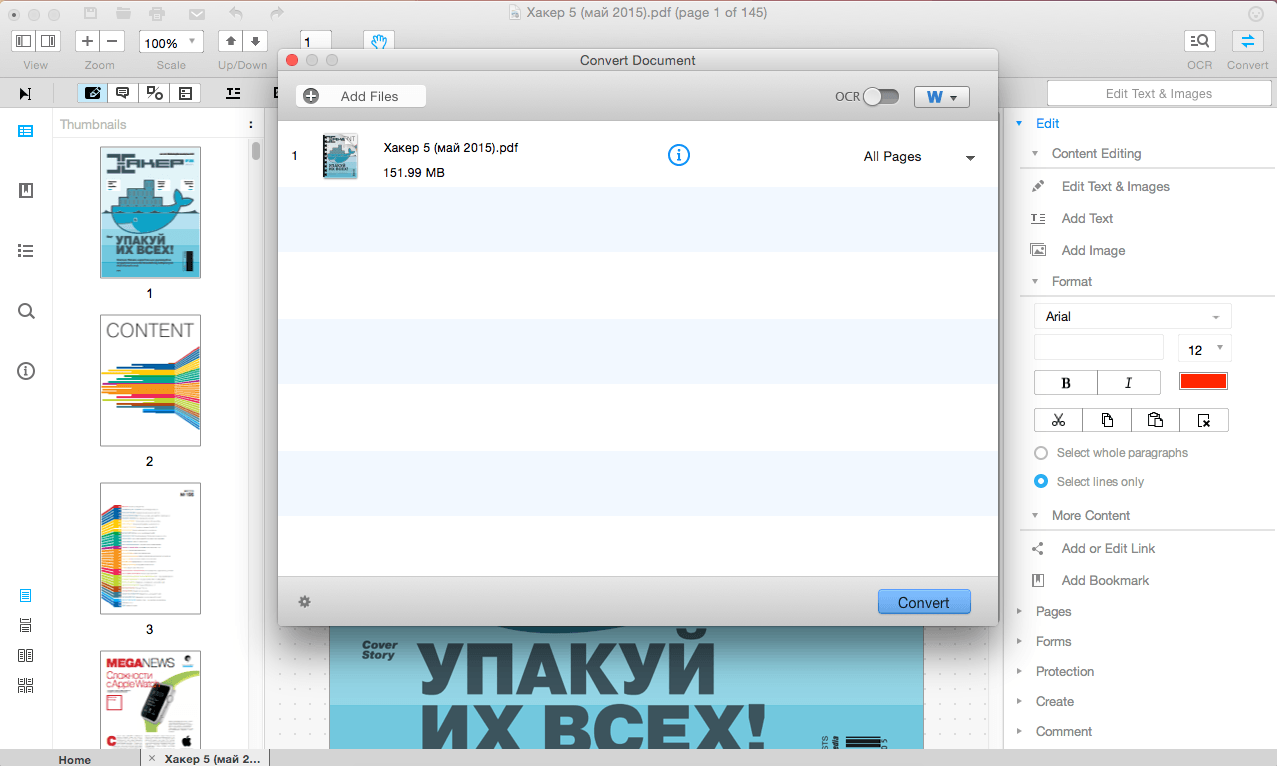
Task: Open conversion settings gear icon
Action: click(305, 601)
